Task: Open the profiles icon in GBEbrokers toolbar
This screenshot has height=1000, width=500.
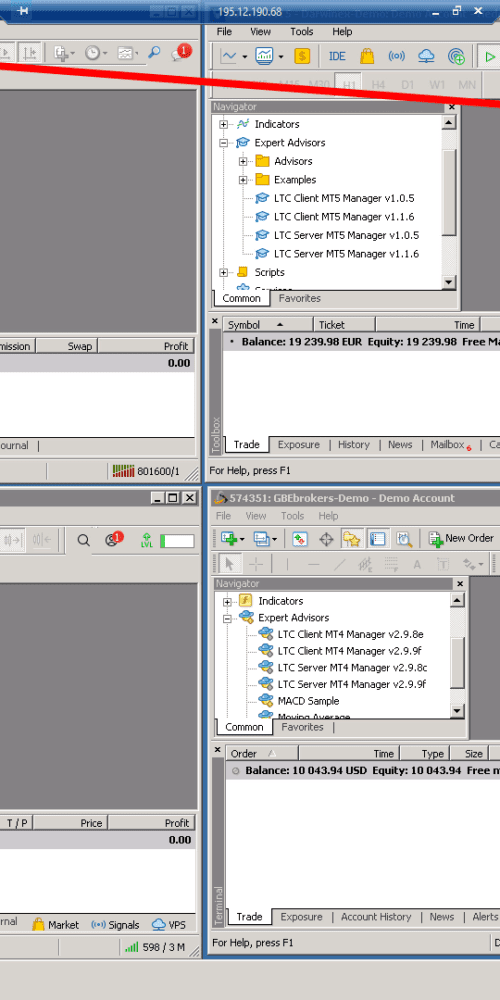Action: [261, 538]
